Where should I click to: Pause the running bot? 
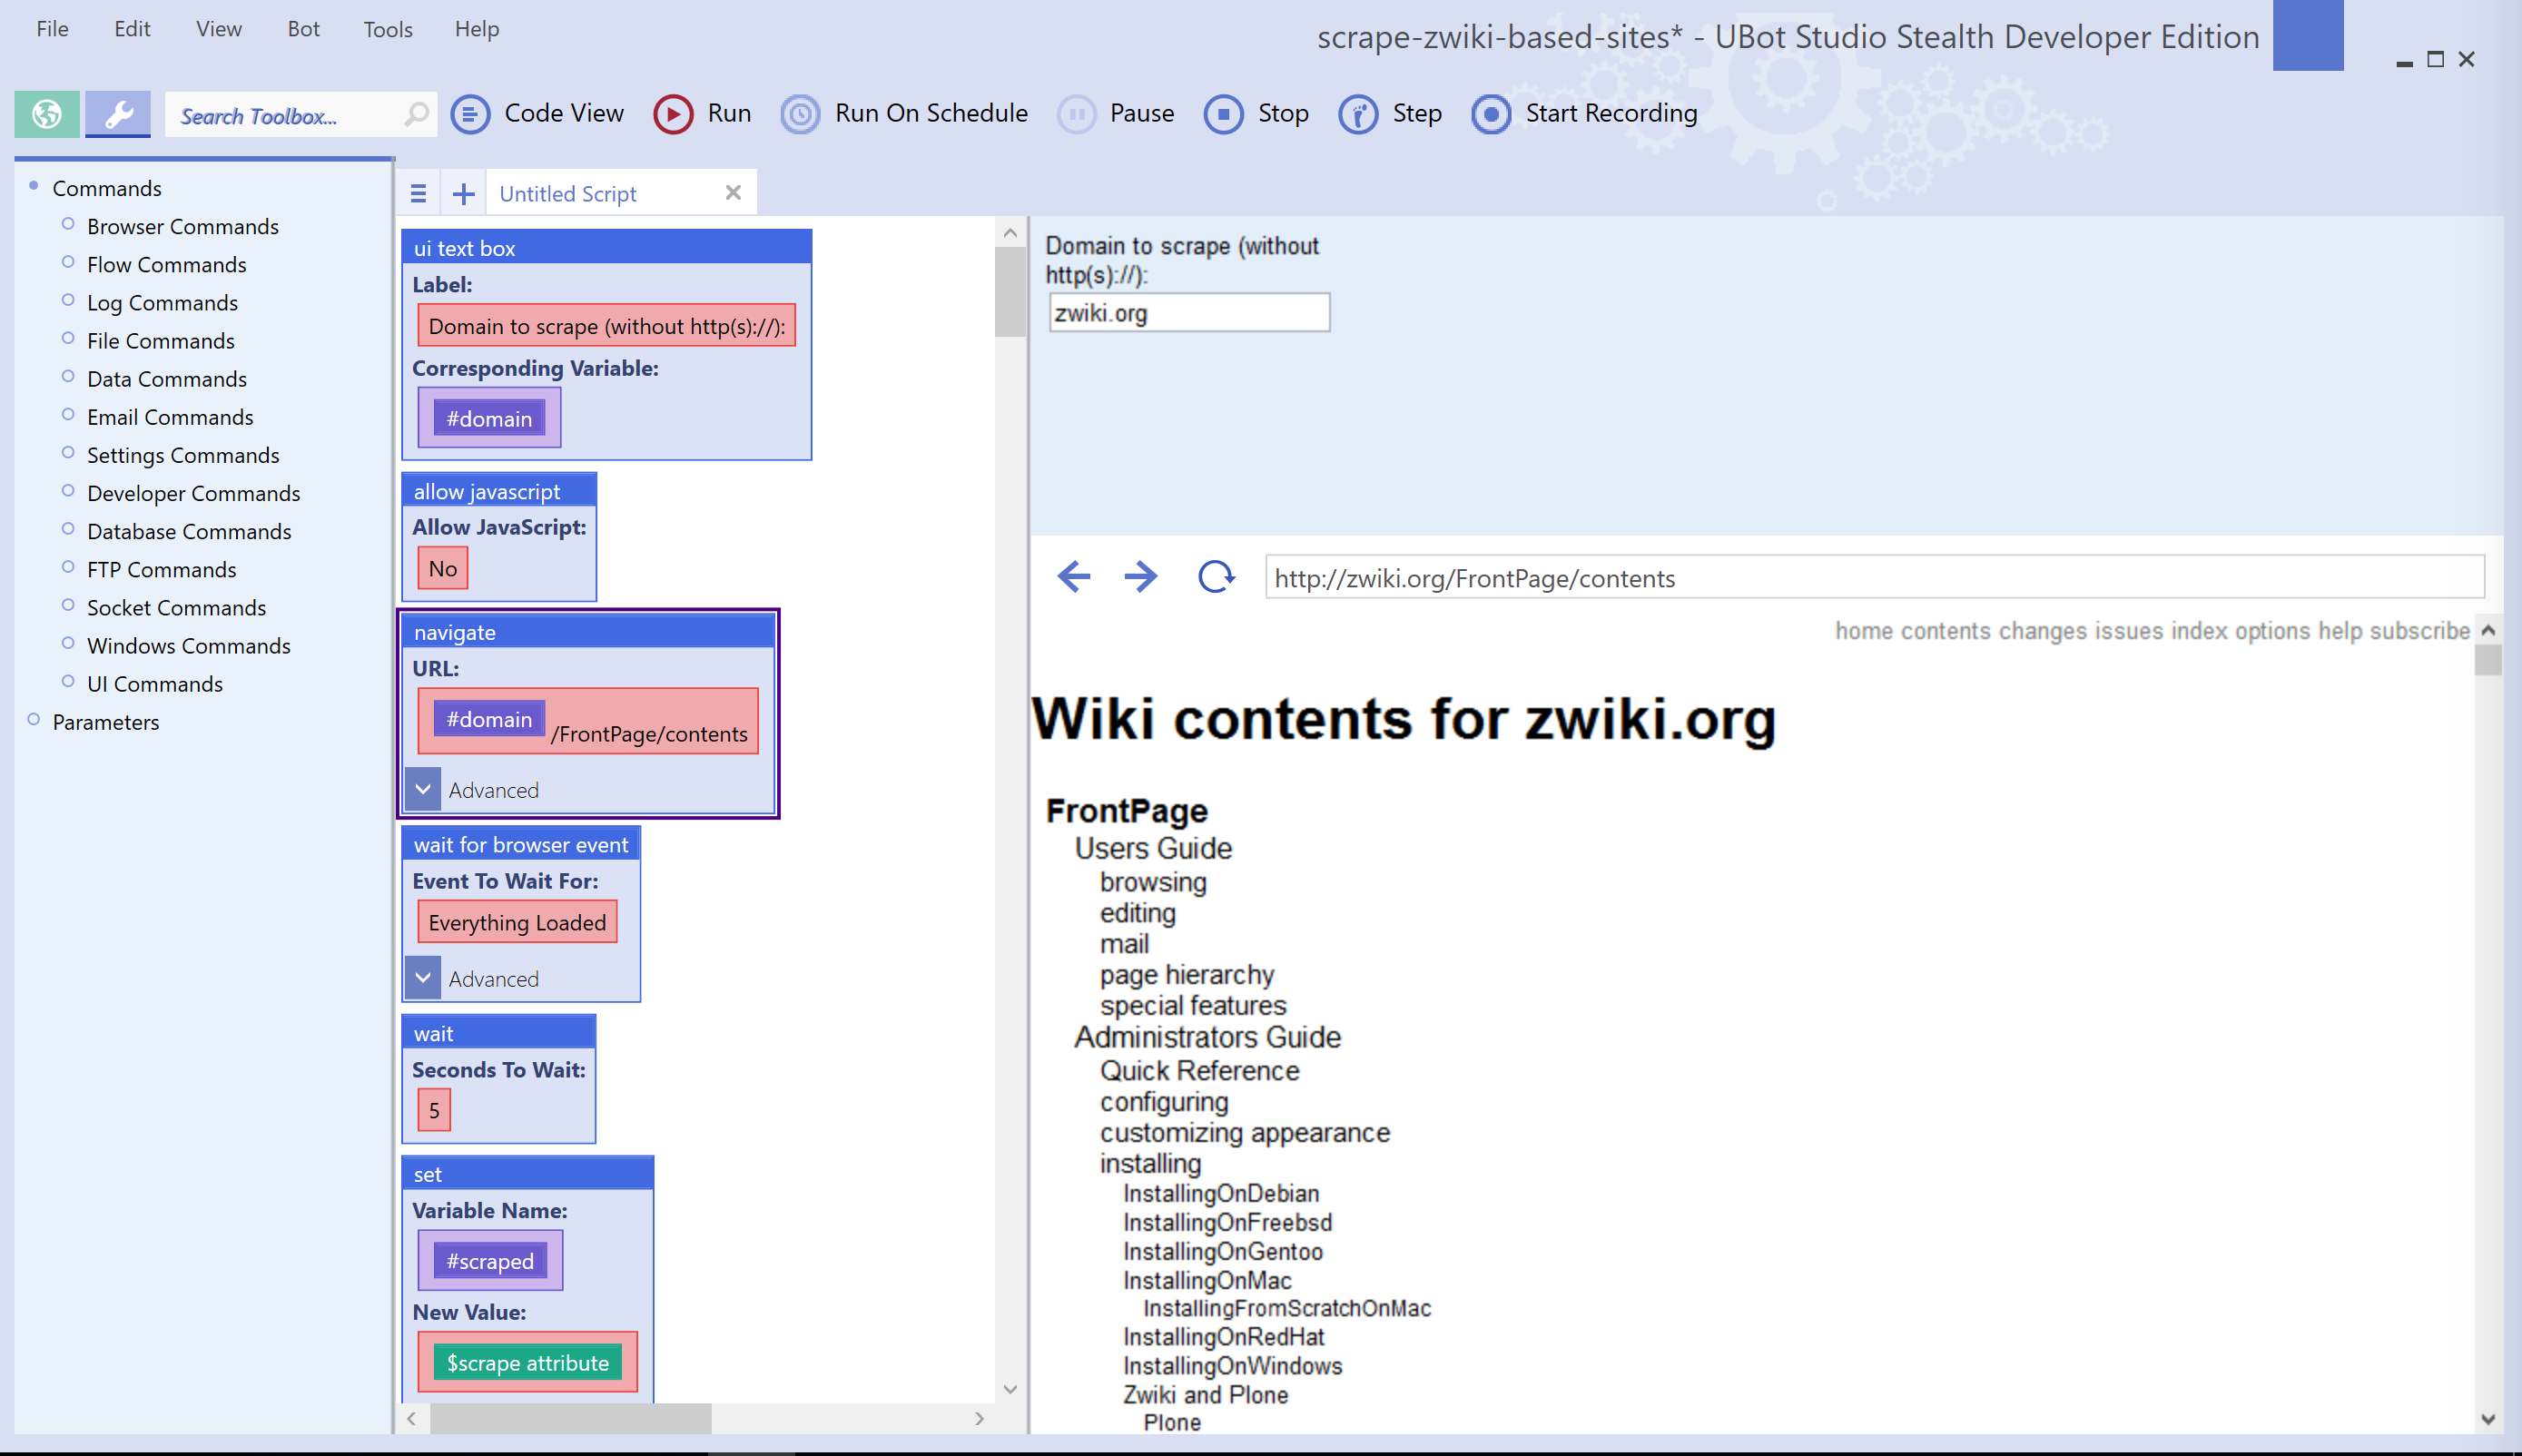click(x=1116, y=114)
